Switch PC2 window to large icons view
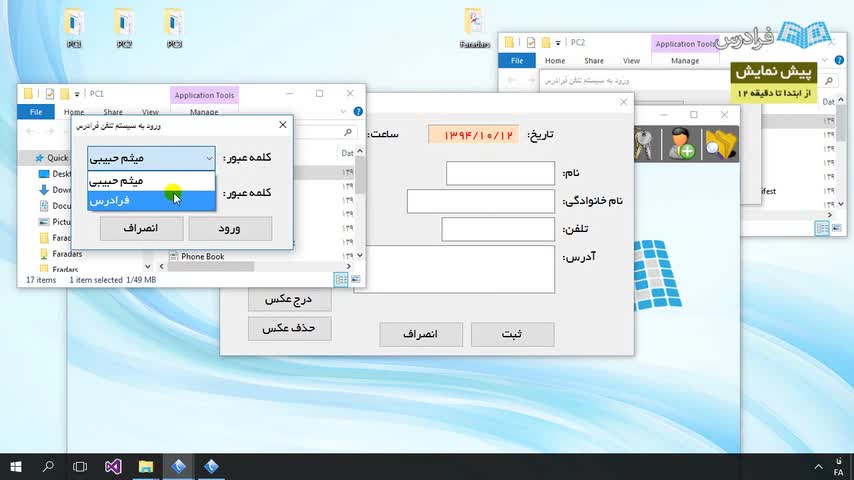The image size is (854, 480). click(837, 228)
